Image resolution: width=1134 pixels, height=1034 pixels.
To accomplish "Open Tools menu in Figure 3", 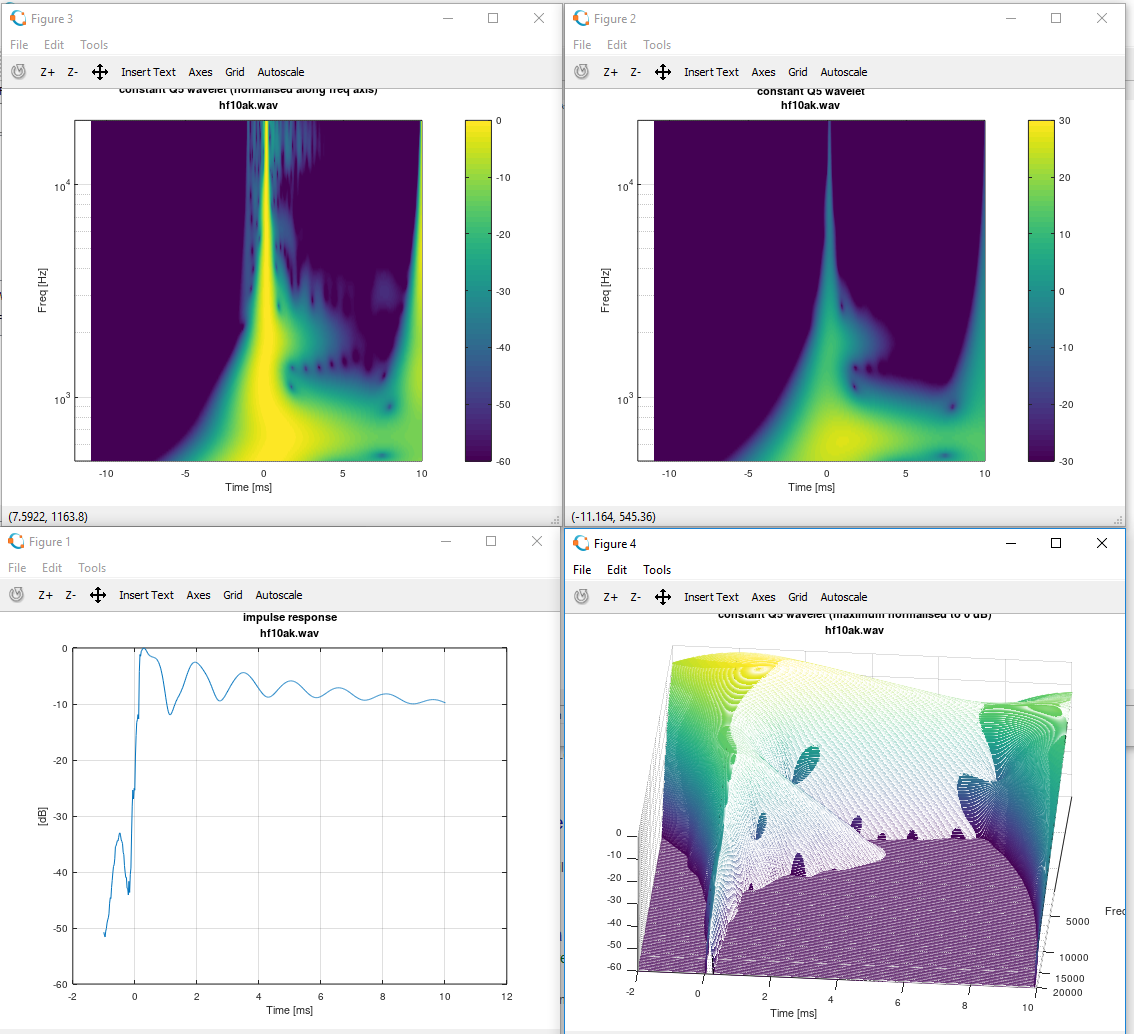I will (94, 45).
